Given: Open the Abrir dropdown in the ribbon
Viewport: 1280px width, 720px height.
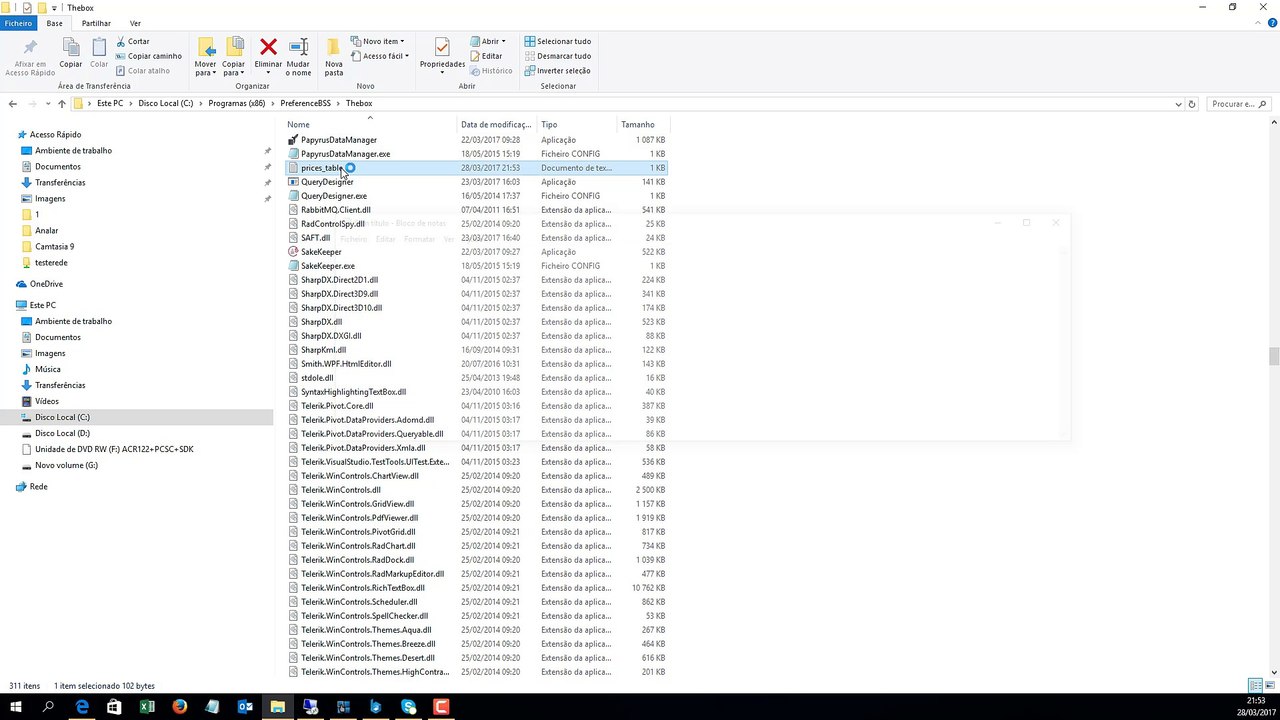Looking at the screenshot, I should point(488,41).
